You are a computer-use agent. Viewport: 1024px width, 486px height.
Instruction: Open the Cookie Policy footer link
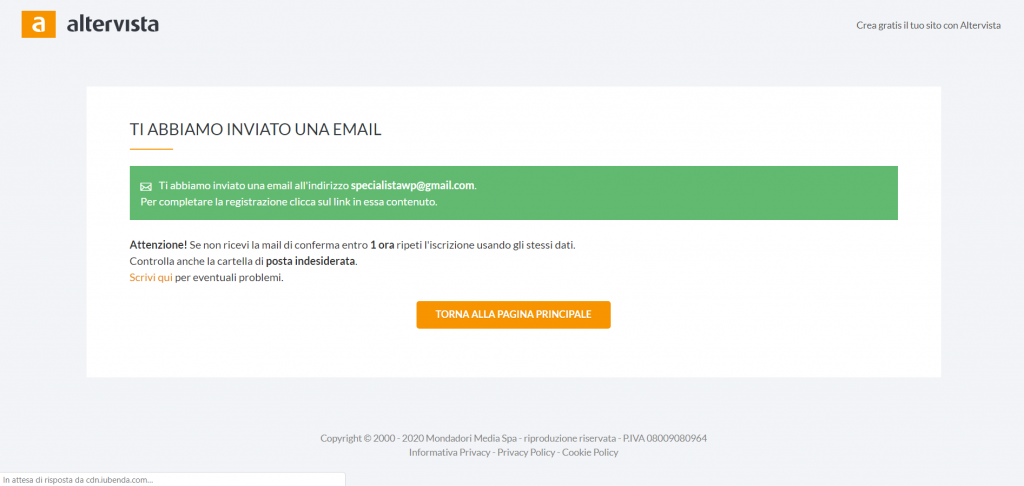coord(590,452)
